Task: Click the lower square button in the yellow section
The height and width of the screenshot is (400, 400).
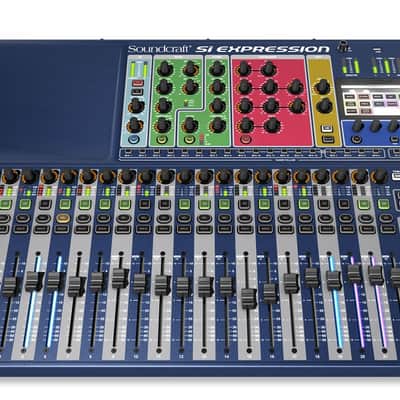Action: 327,139
